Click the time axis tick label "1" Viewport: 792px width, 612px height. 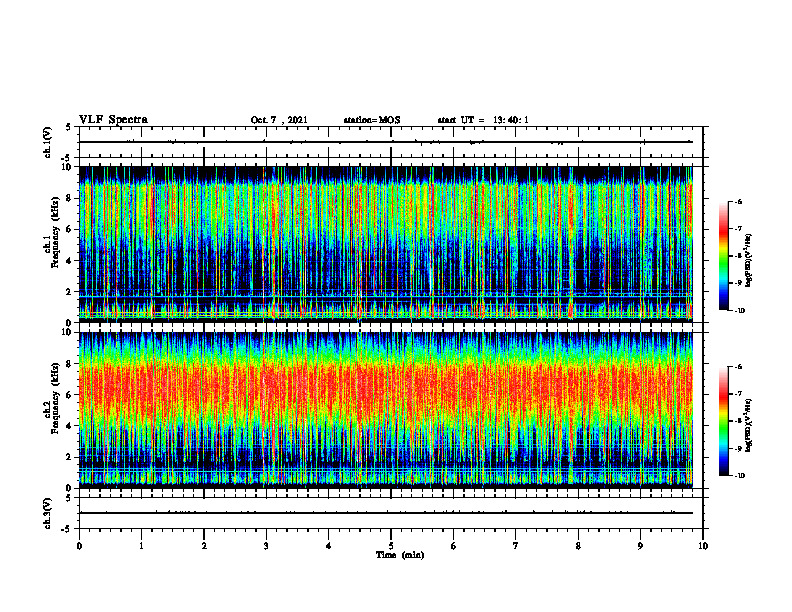click(141, 546)
